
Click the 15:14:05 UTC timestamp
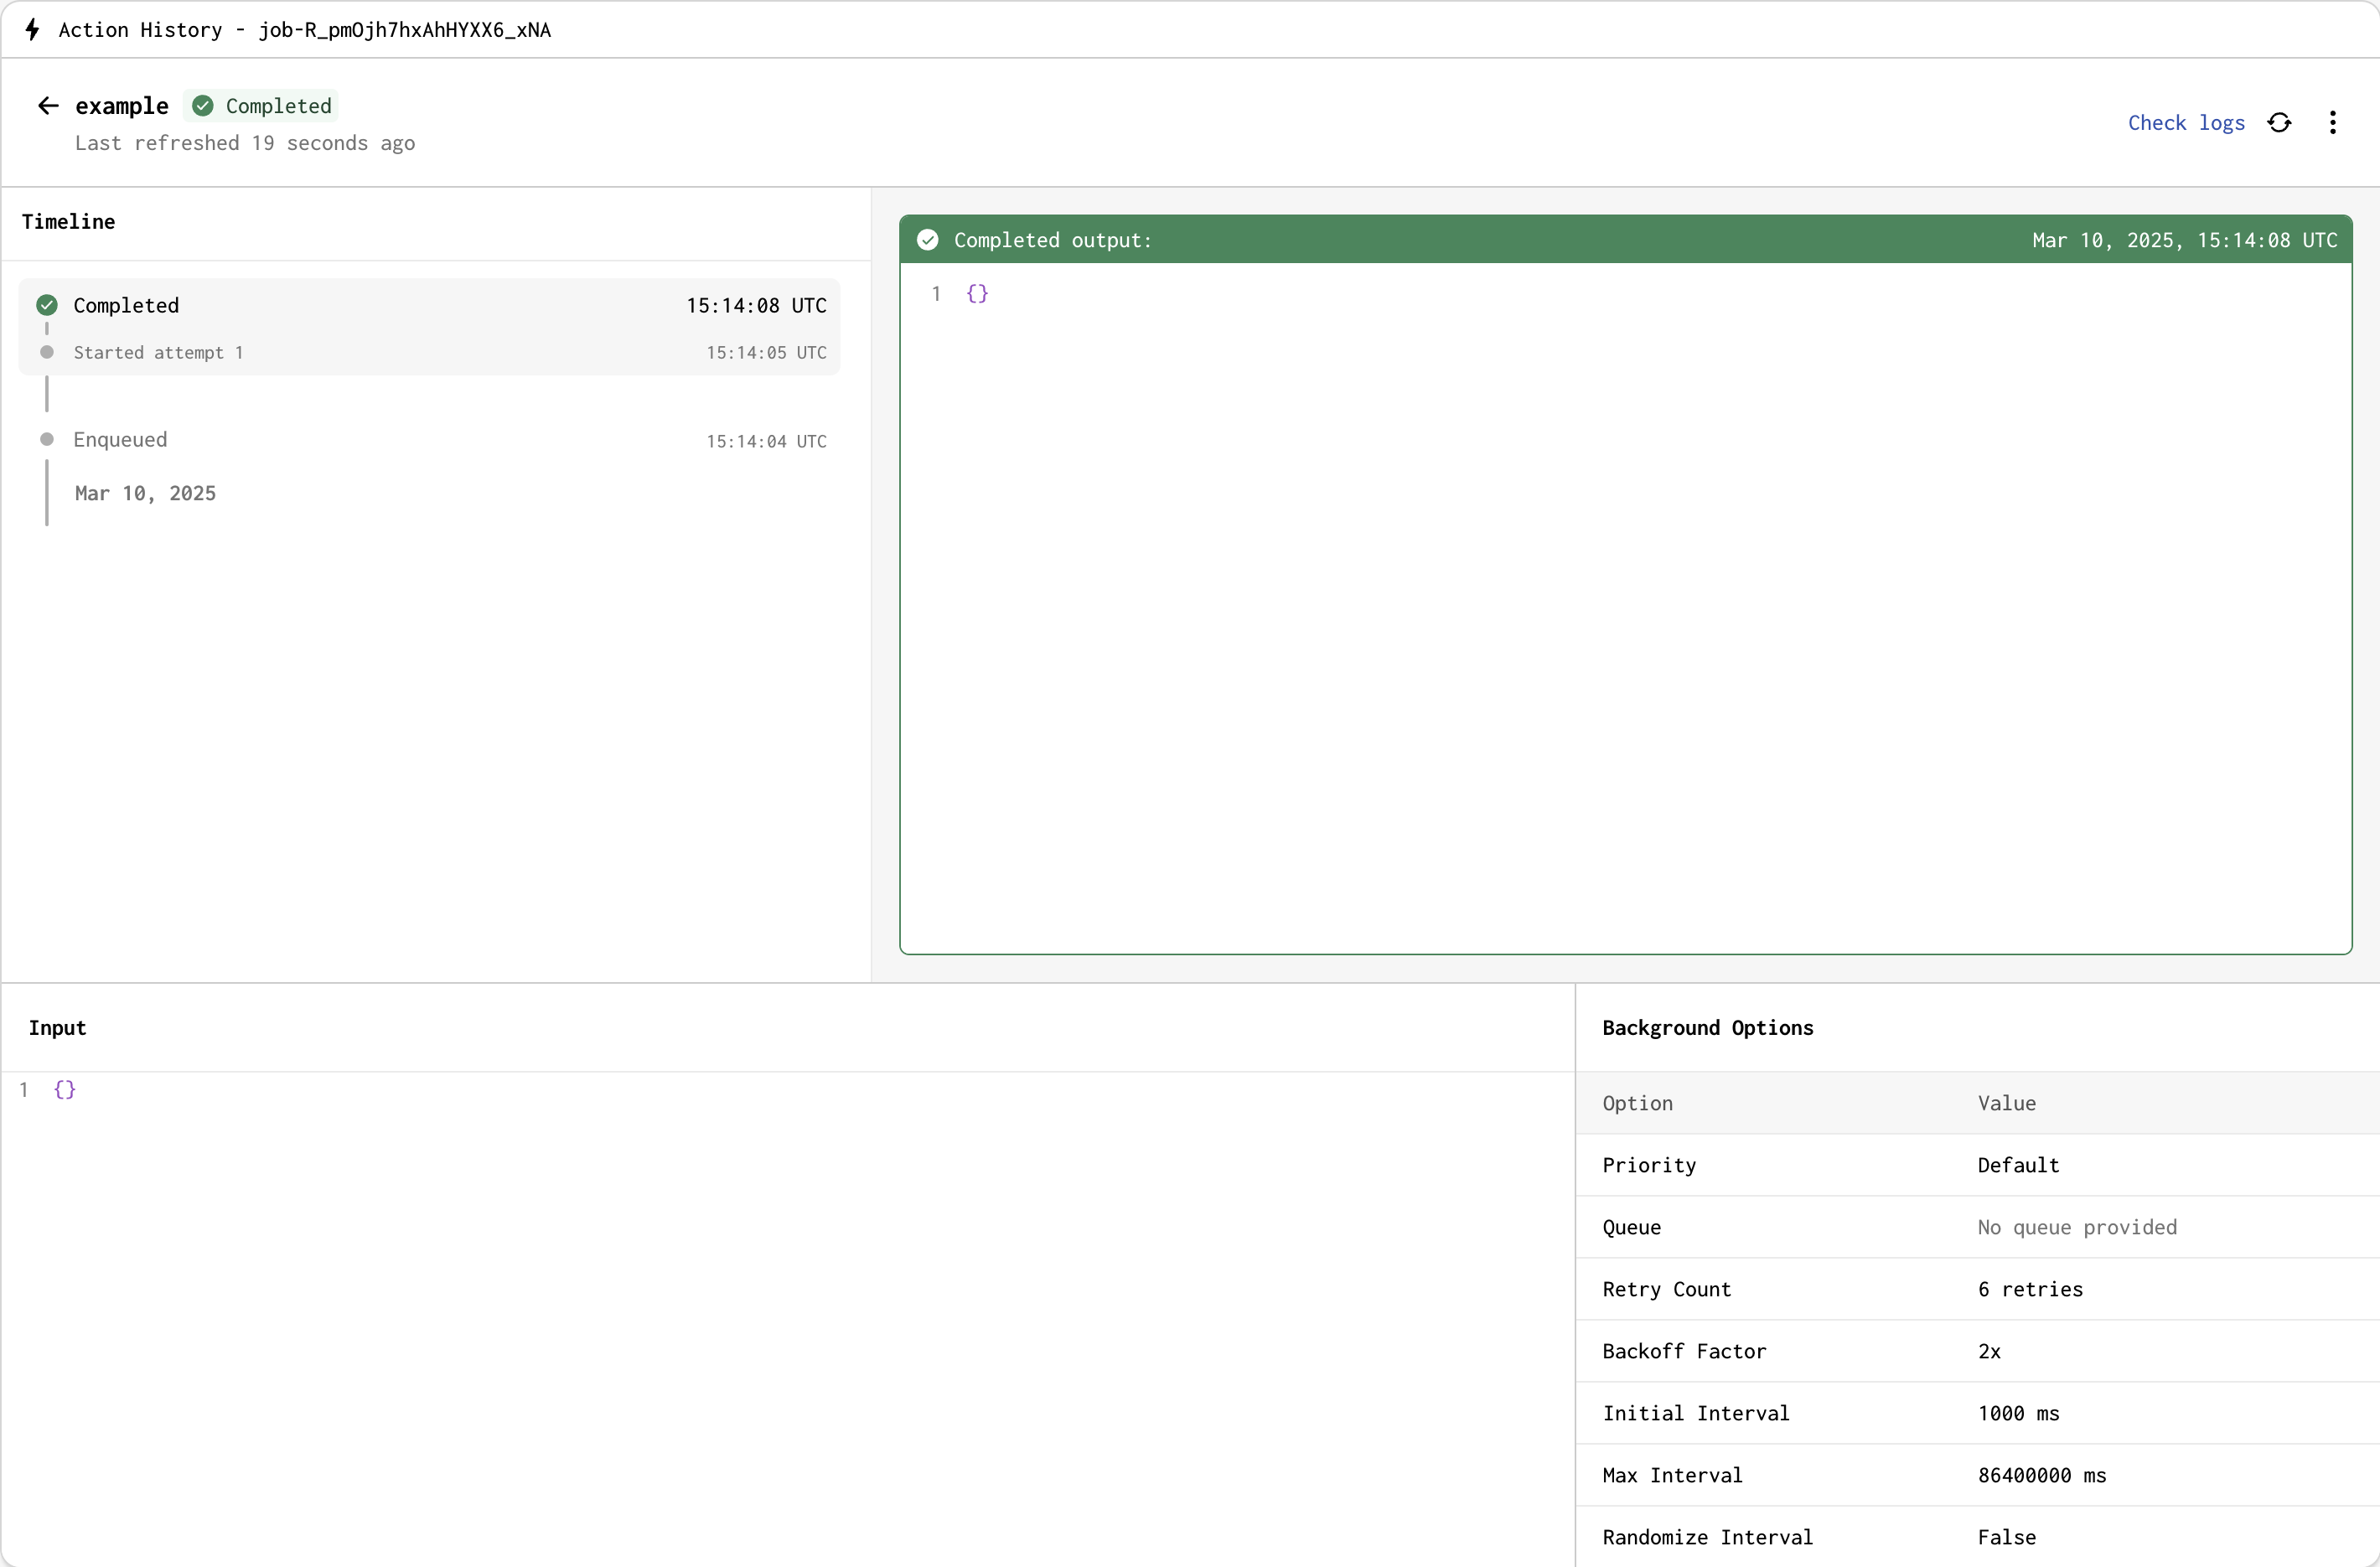tap(766, 353)
